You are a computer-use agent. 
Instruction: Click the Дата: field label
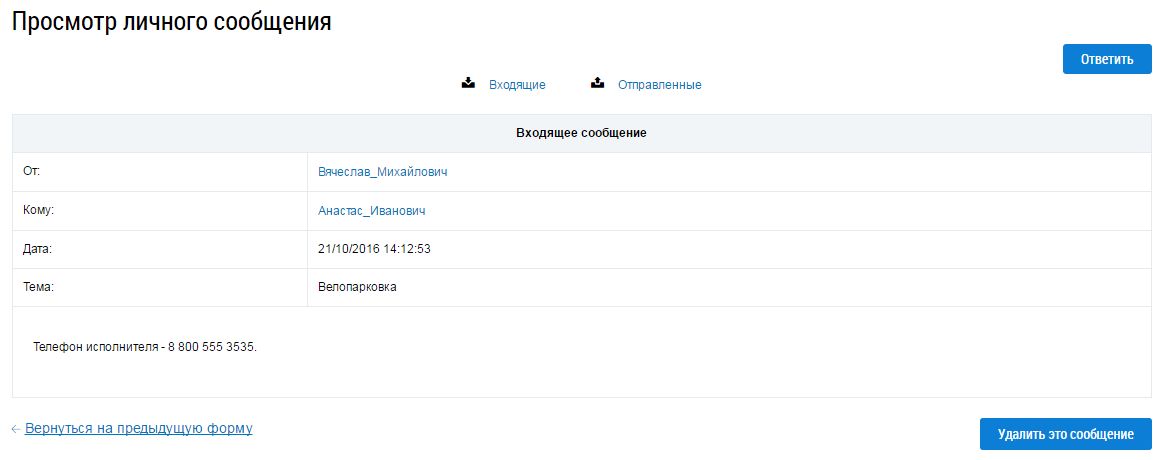coord(37,248)
